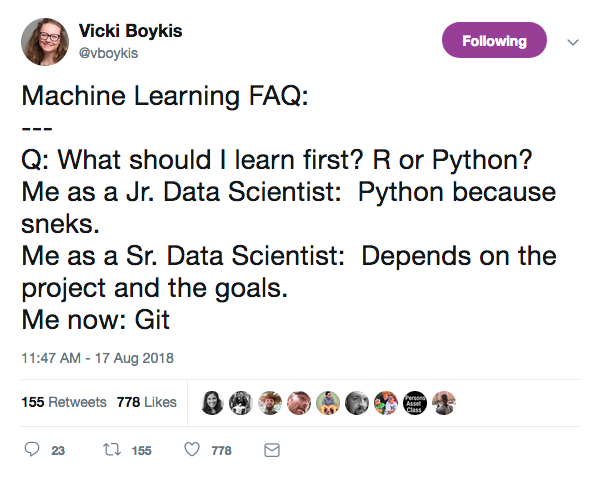
Task: Click the reply speech bubble icon
Action: (32, 449)
